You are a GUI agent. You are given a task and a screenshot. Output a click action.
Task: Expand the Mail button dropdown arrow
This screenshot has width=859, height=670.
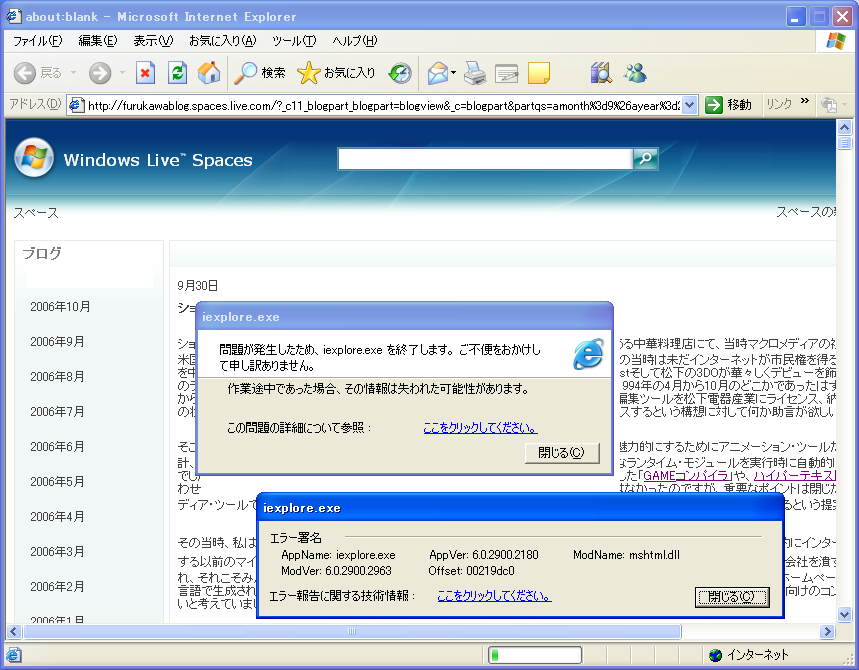tap(454, 73)
